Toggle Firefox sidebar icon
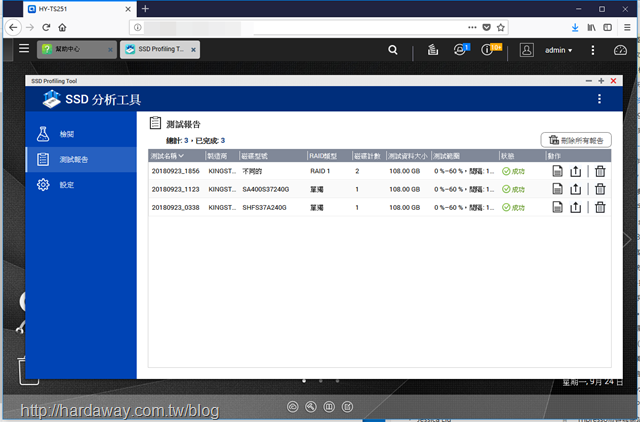The height and width of the screenshot is (422, 640). (607, 27)
